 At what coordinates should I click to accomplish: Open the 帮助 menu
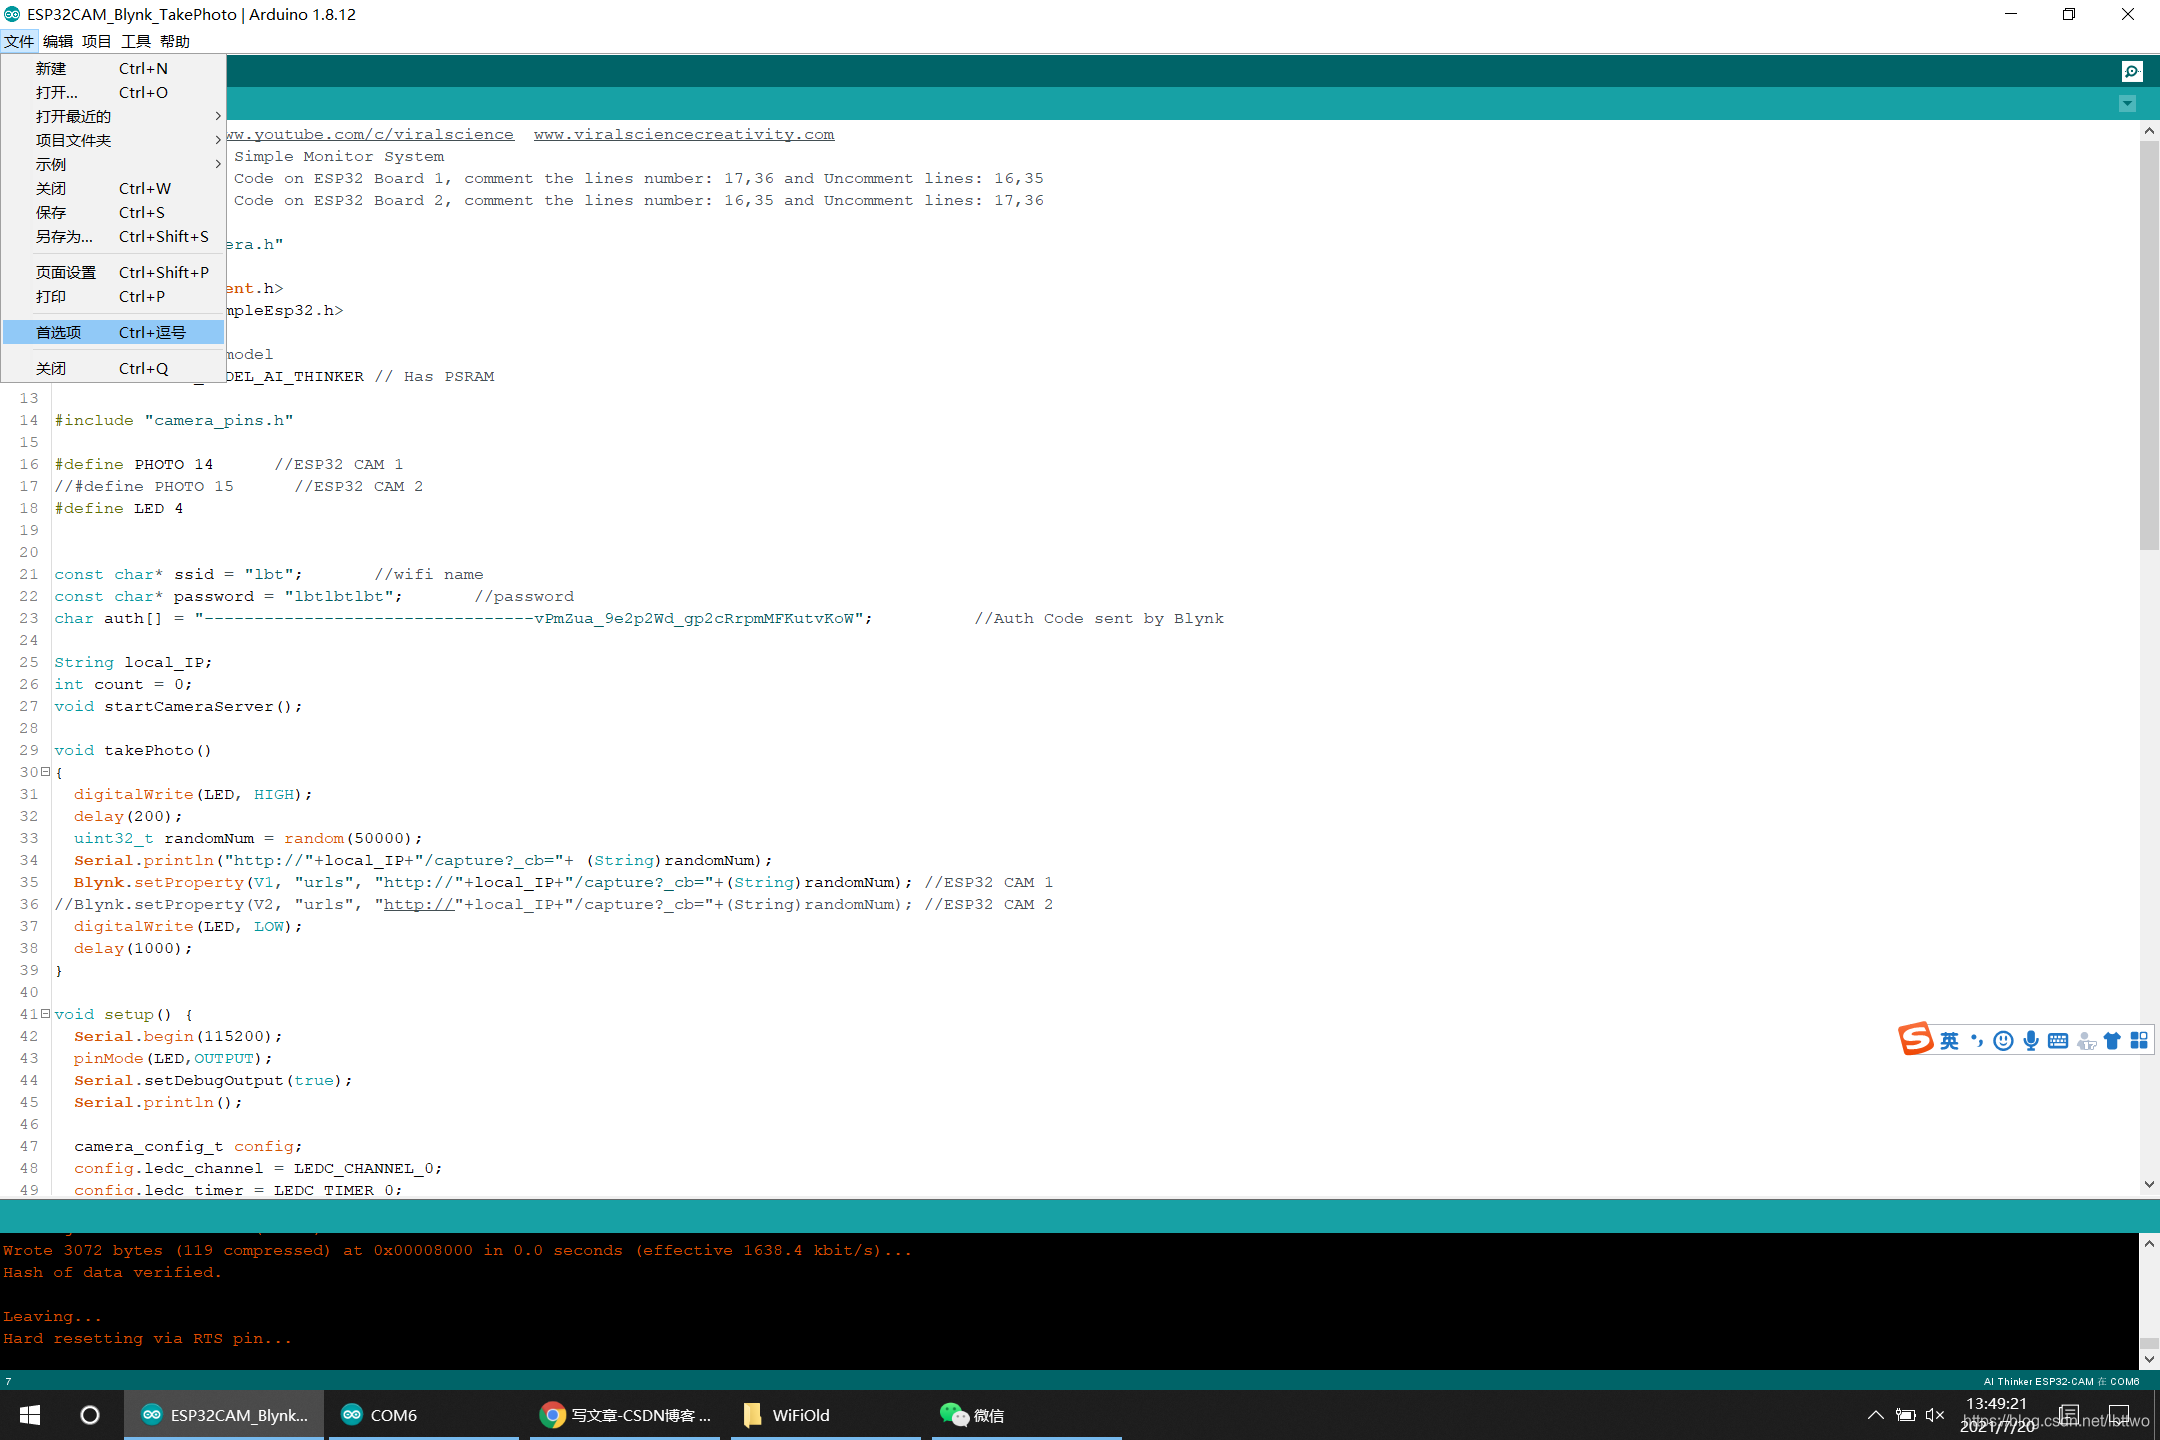175,41
